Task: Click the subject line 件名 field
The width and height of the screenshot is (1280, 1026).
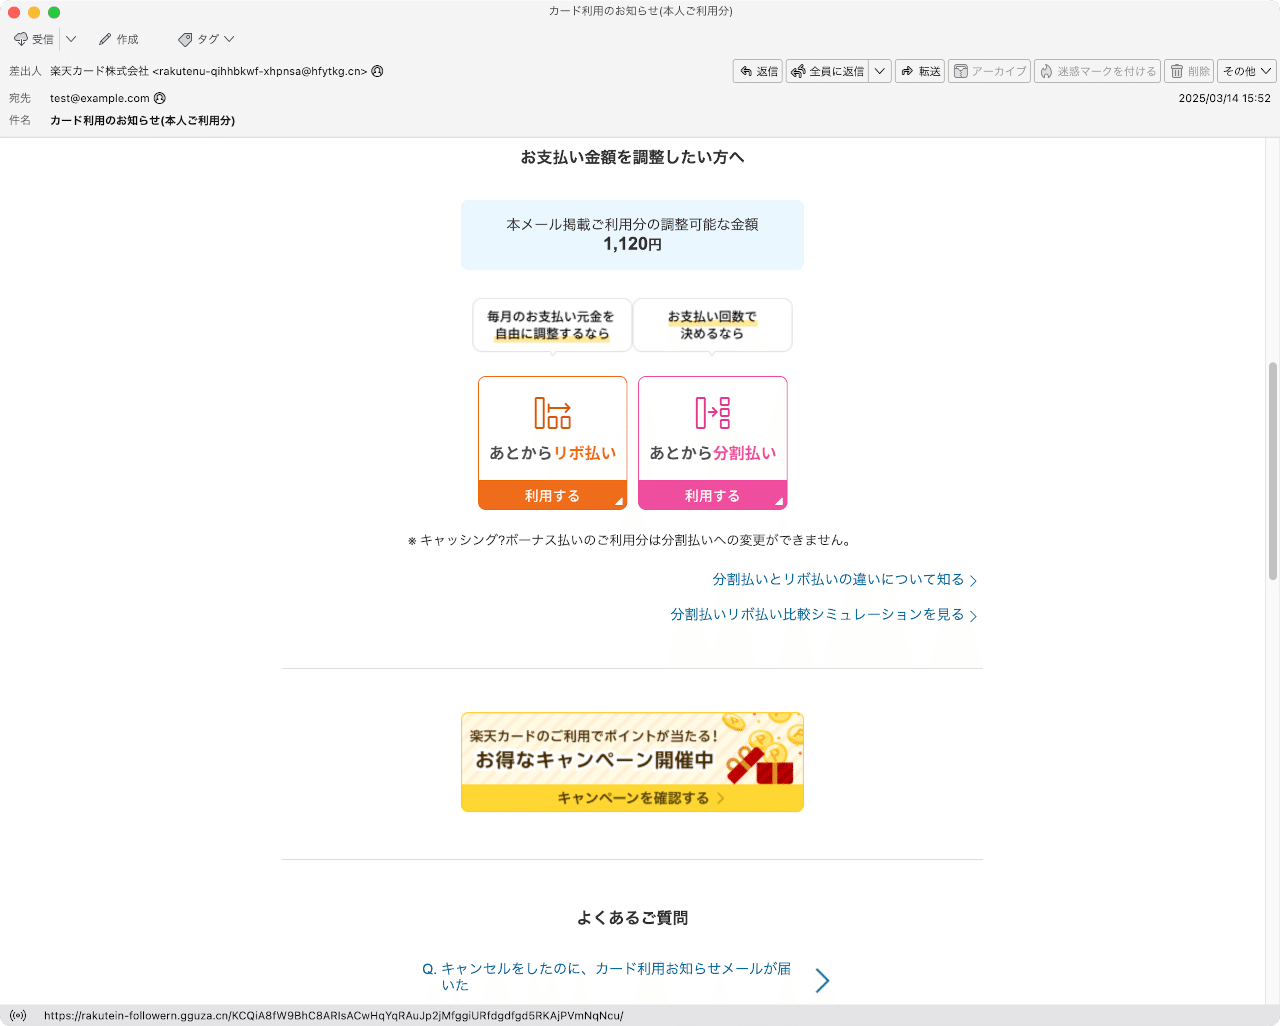Action: (x=140, y=120)
